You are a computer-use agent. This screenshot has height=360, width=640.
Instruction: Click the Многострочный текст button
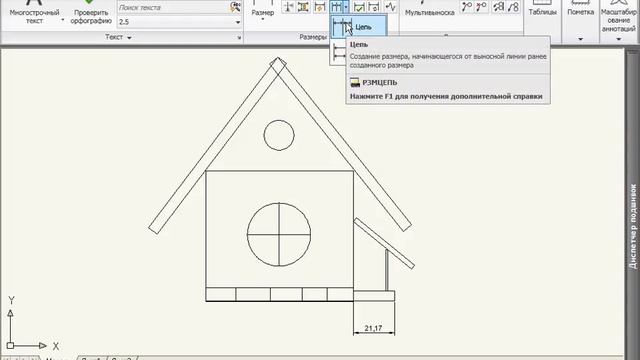(x=34, y=11)
